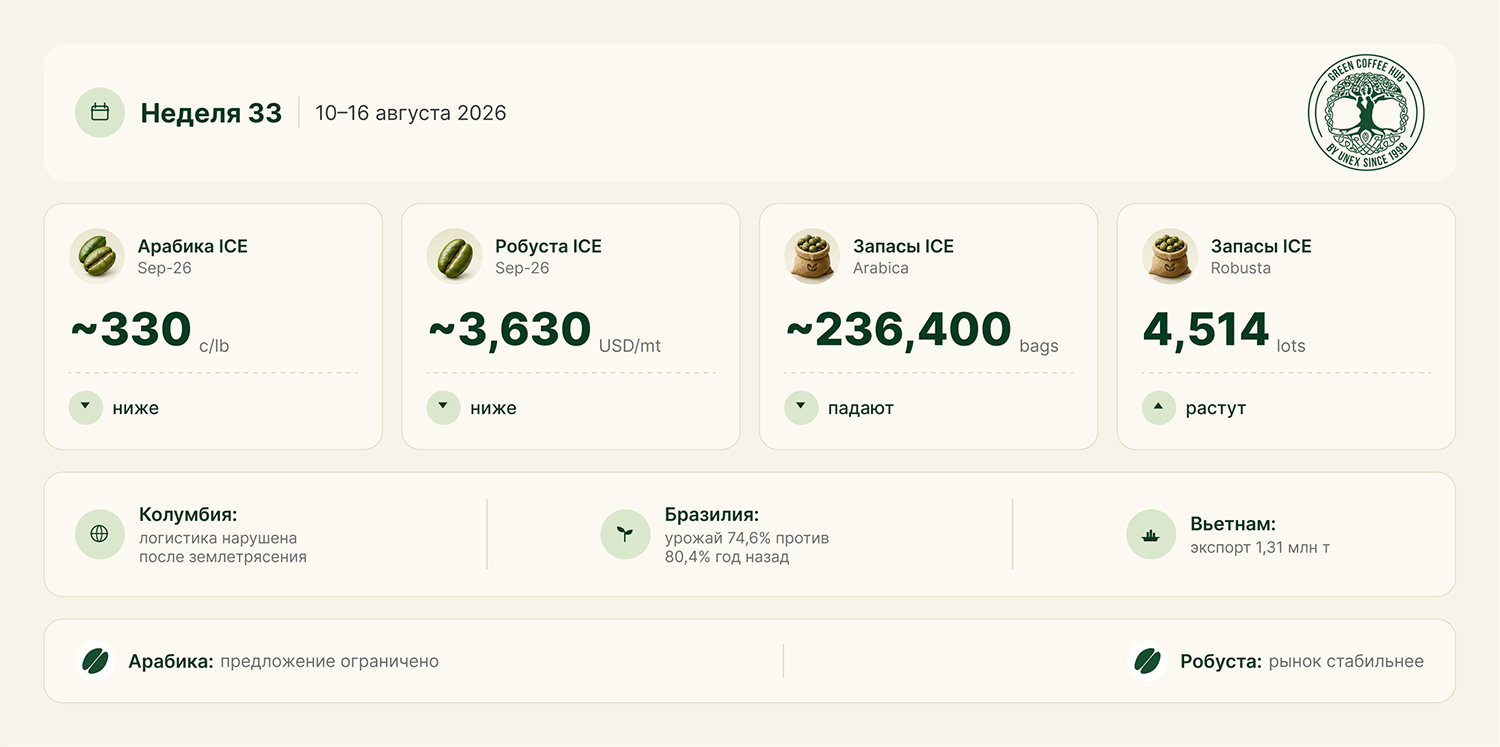Click the Робуста ICE single bean icon

tap(455, 256)
